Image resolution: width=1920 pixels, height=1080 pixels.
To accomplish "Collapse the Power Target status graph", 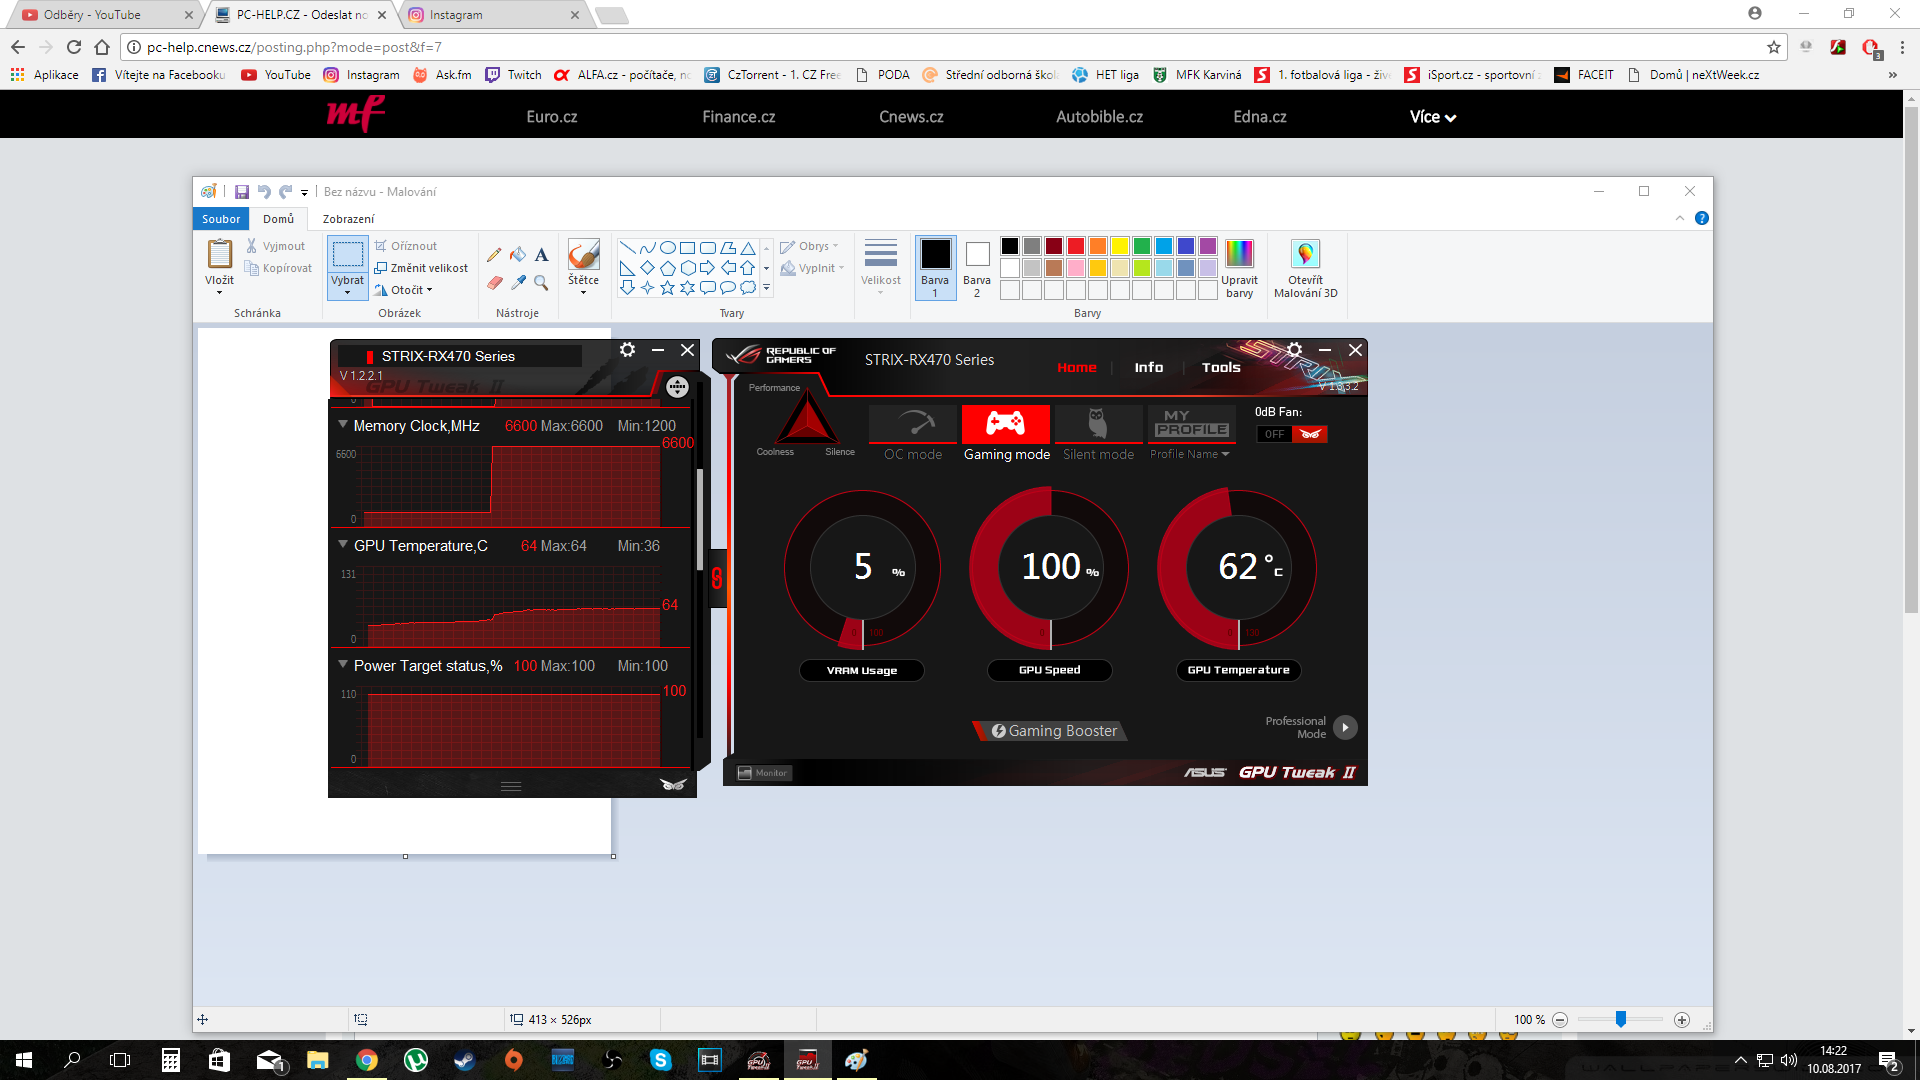I will (x=343, y=665).
